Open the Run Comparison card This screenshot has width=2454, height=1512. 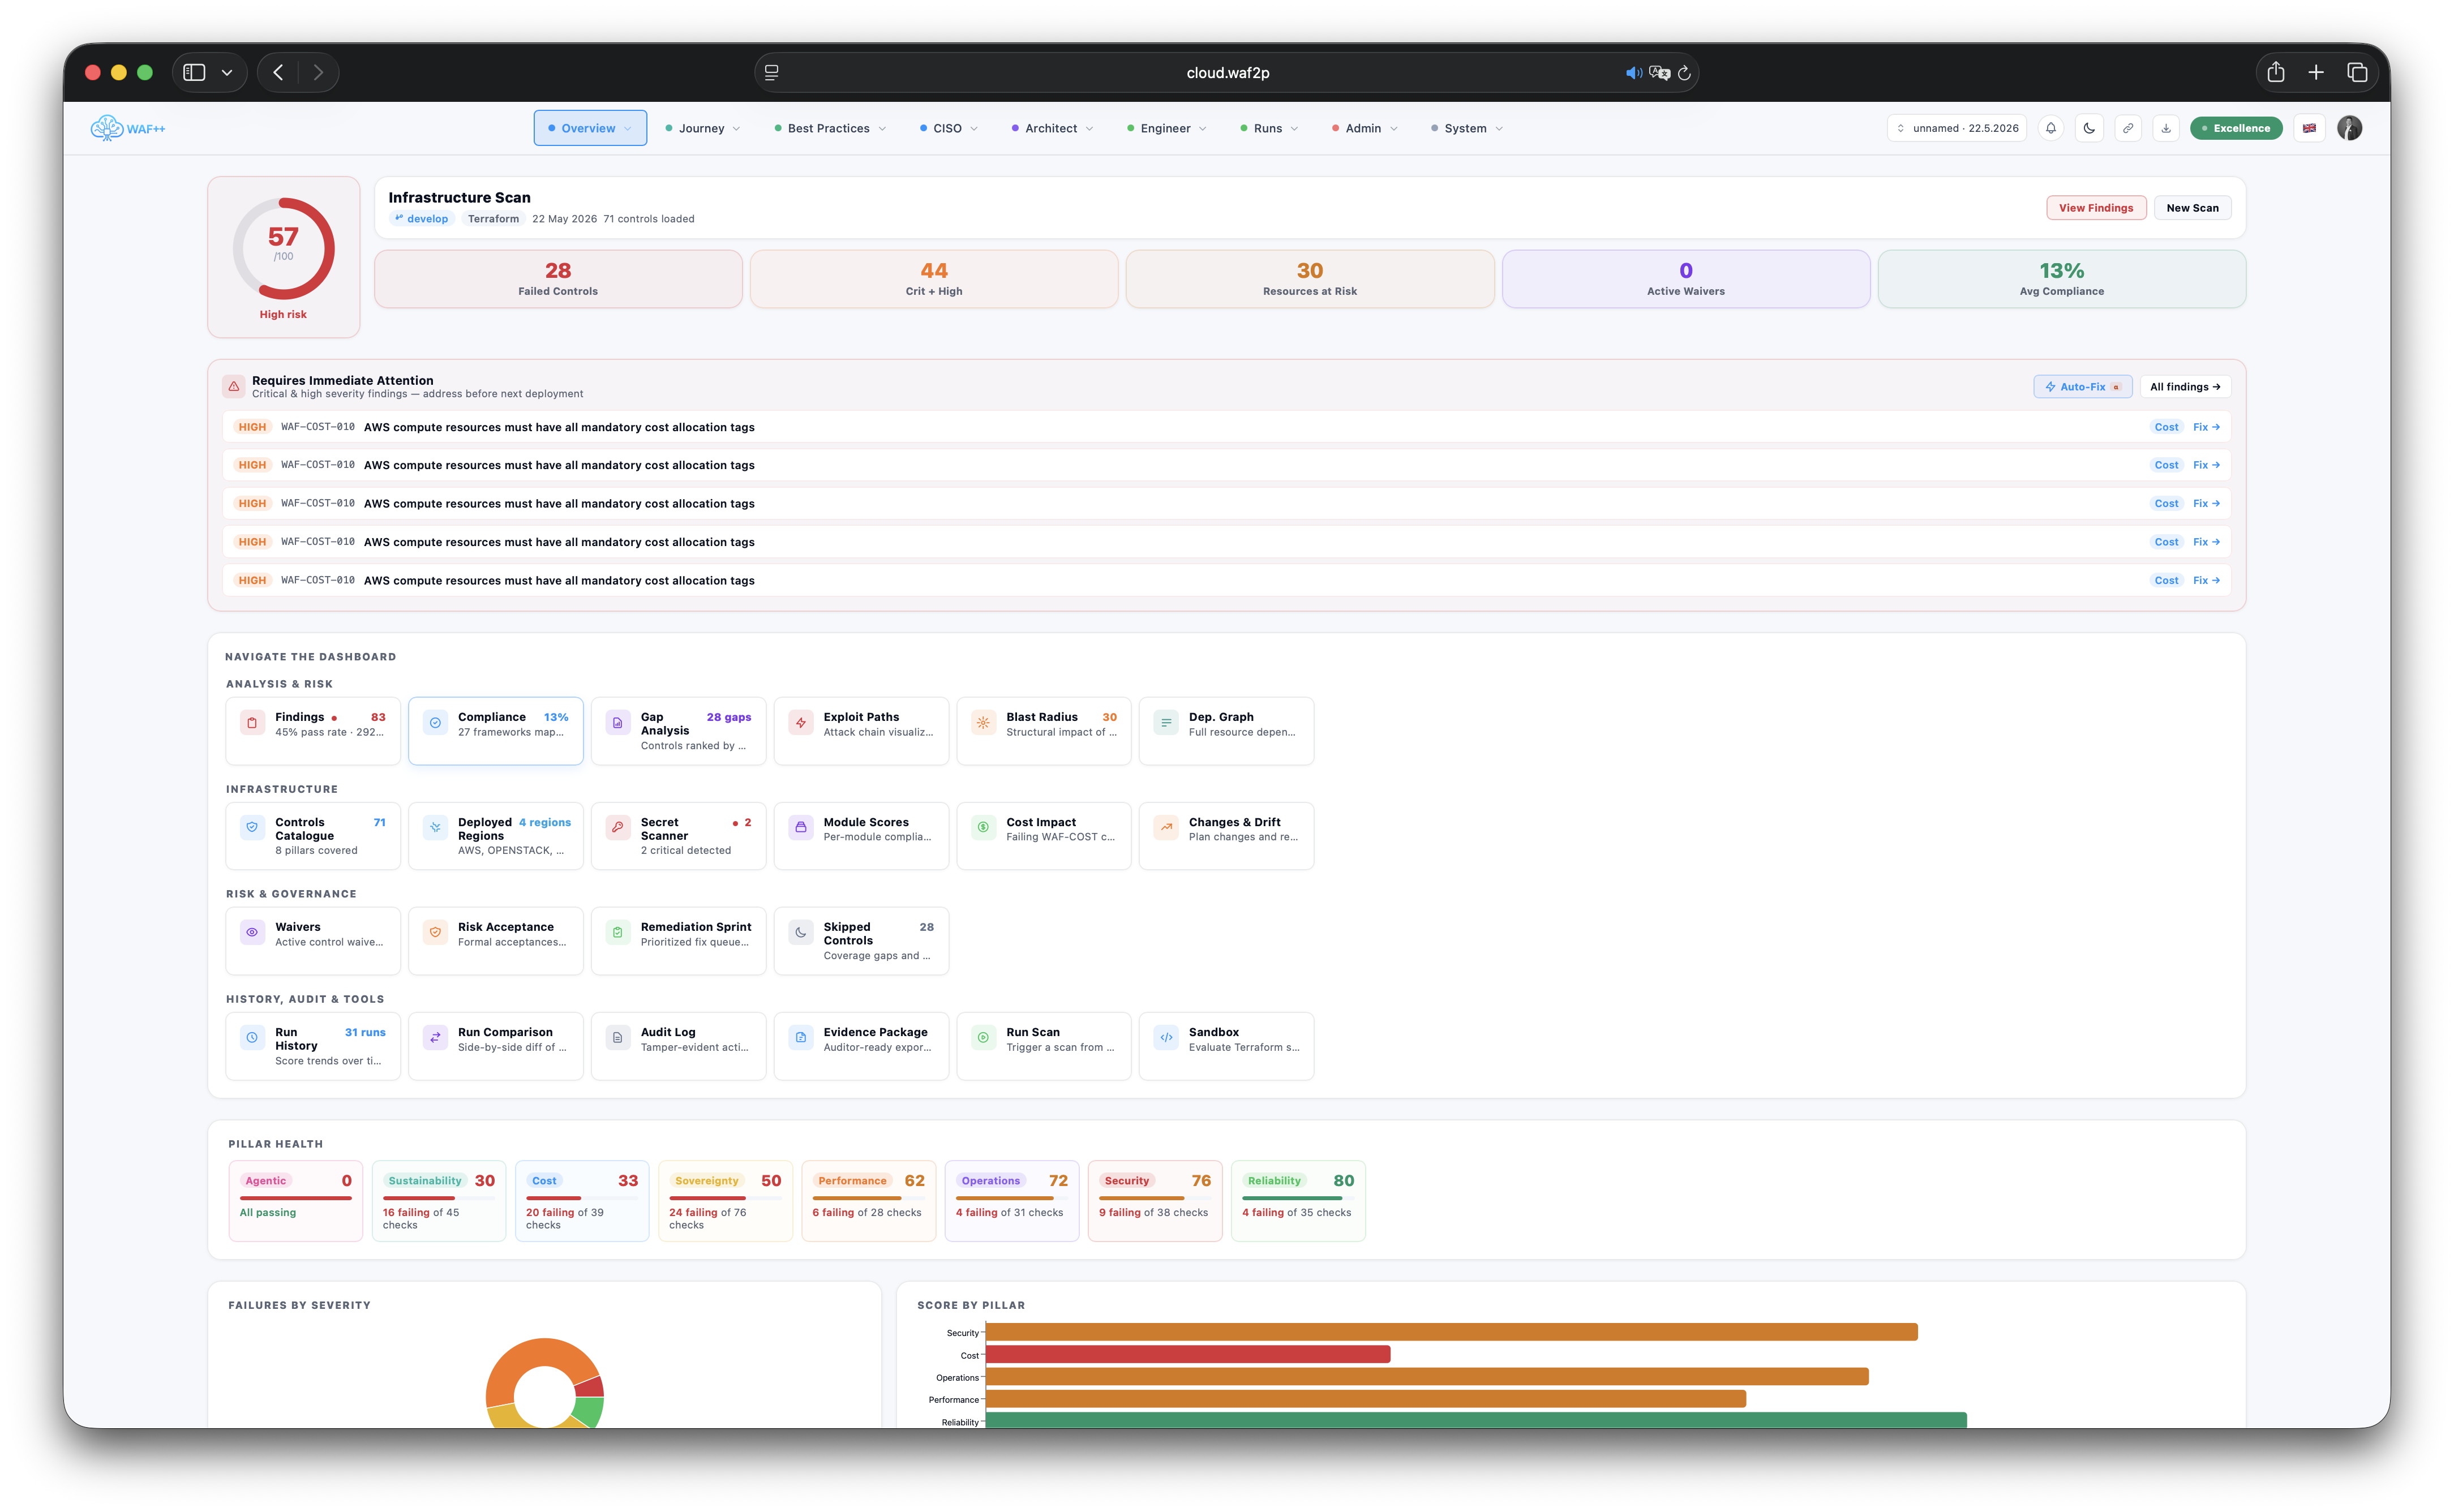coord(496,1046)
